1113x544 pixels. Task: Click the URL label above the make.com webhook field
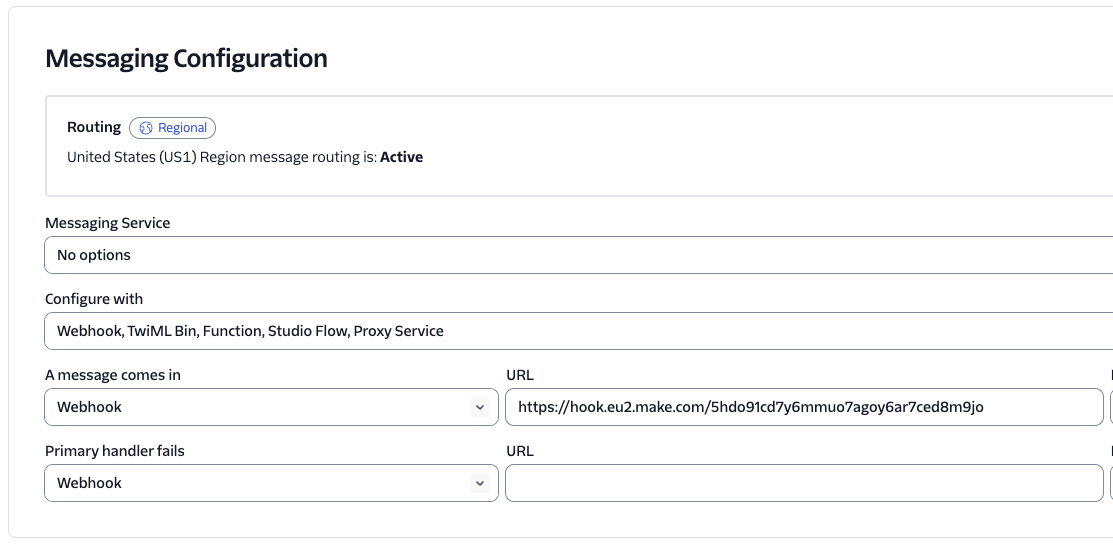(x=520, y=375)
